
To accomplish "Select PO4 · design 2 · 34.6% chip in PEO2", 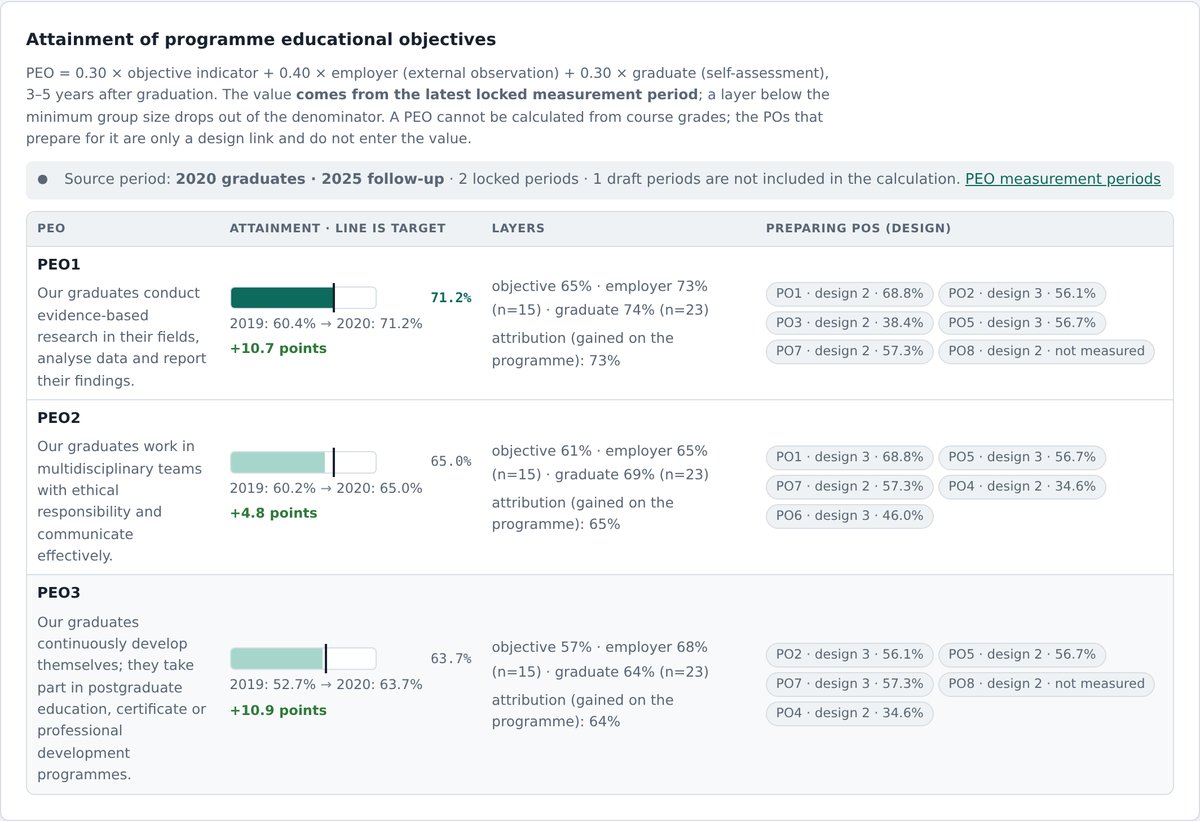I will [x=1022, y=486].
